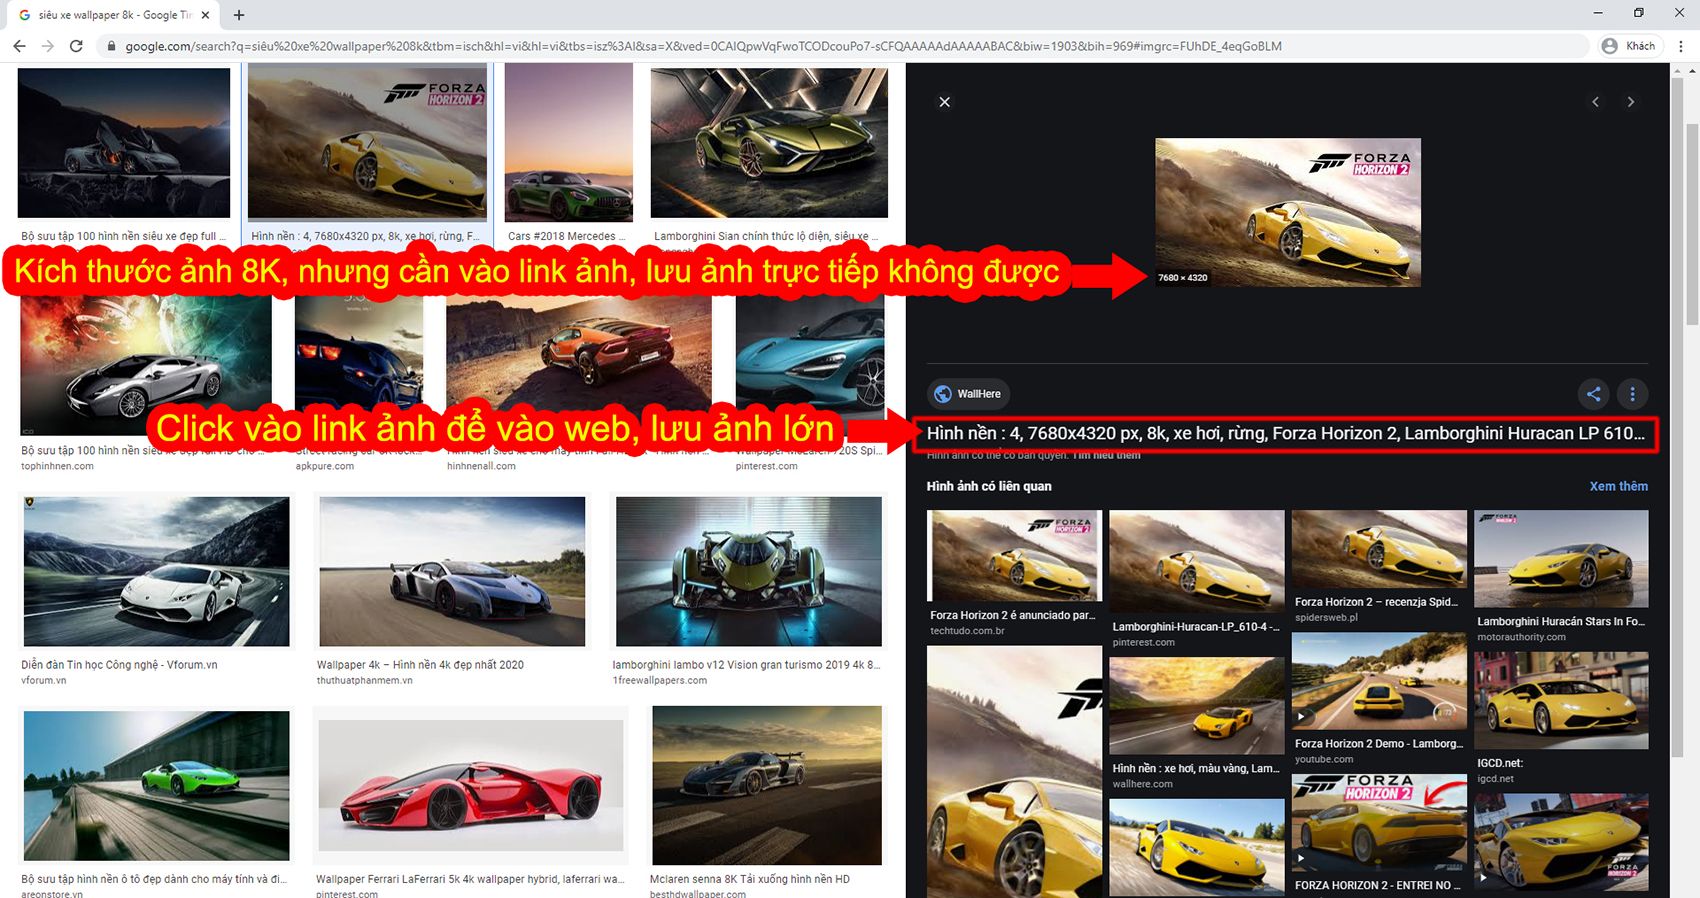Image resolution: width=1700 pixels, height=898 pixels.
Task: Open the green Lamborghini thumbnail from areonstore.vn
Action: pyautogui.click(x=157, y=786)
